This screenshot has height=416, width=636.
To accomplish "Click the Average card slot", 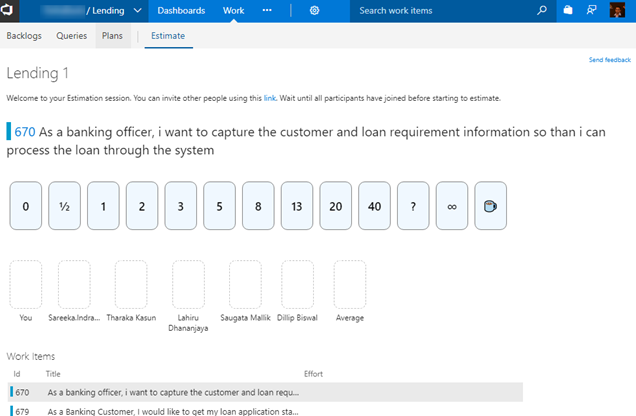I will click(350, 285).
